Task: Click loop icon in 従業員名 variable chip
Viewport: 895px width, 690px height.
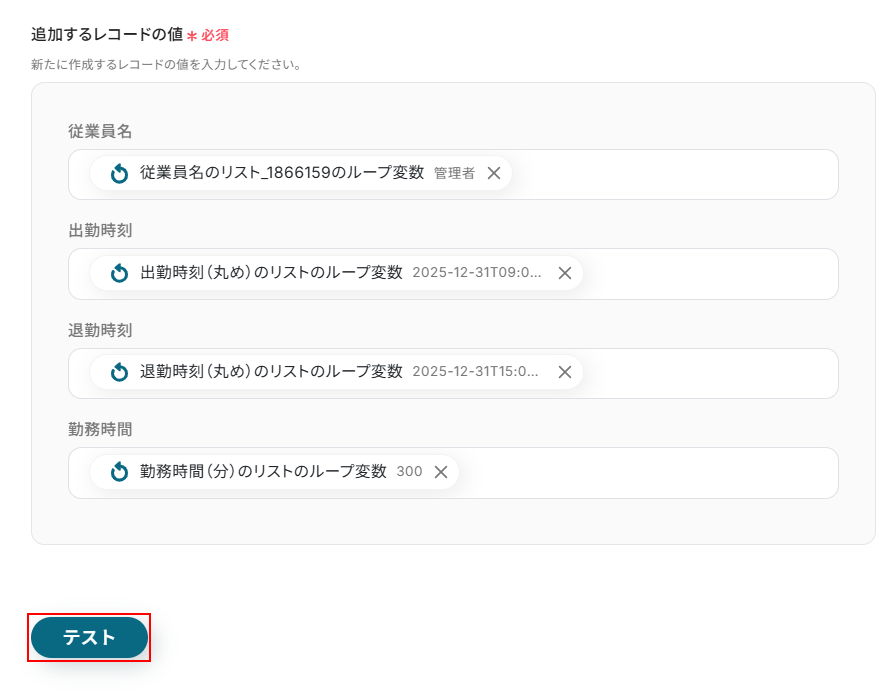Action: pos(119,173)
